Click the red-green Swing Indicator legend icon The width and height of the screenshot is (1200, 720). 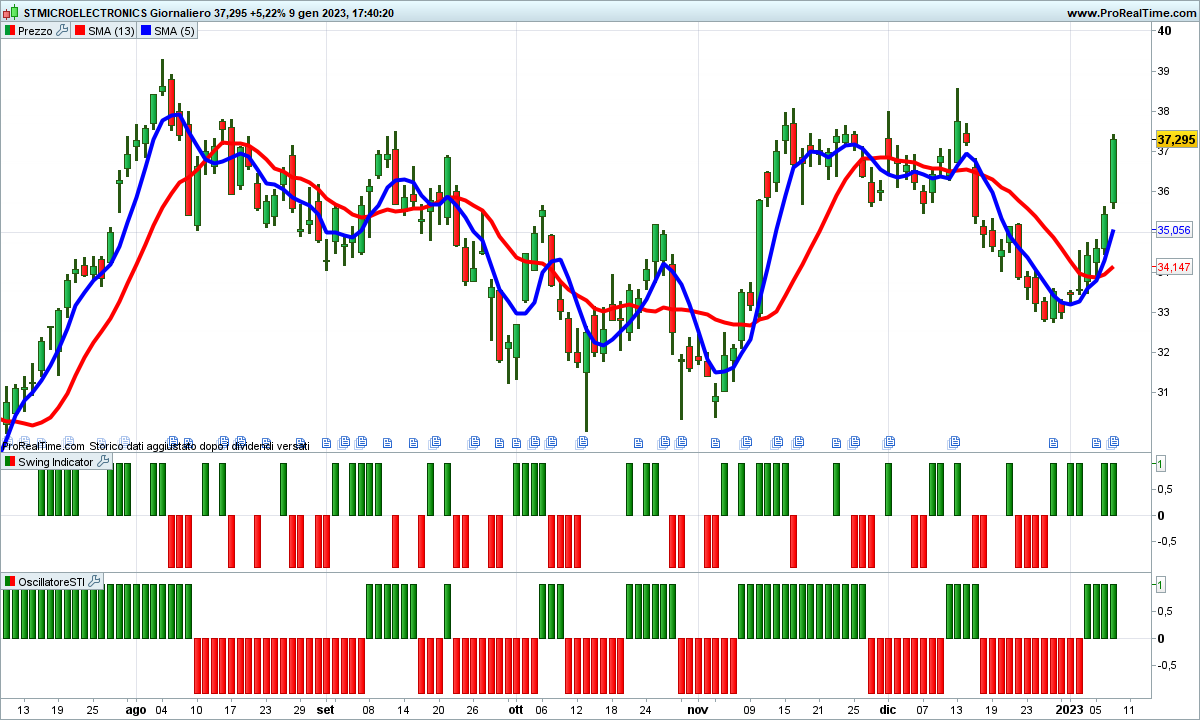pos(10,462)
